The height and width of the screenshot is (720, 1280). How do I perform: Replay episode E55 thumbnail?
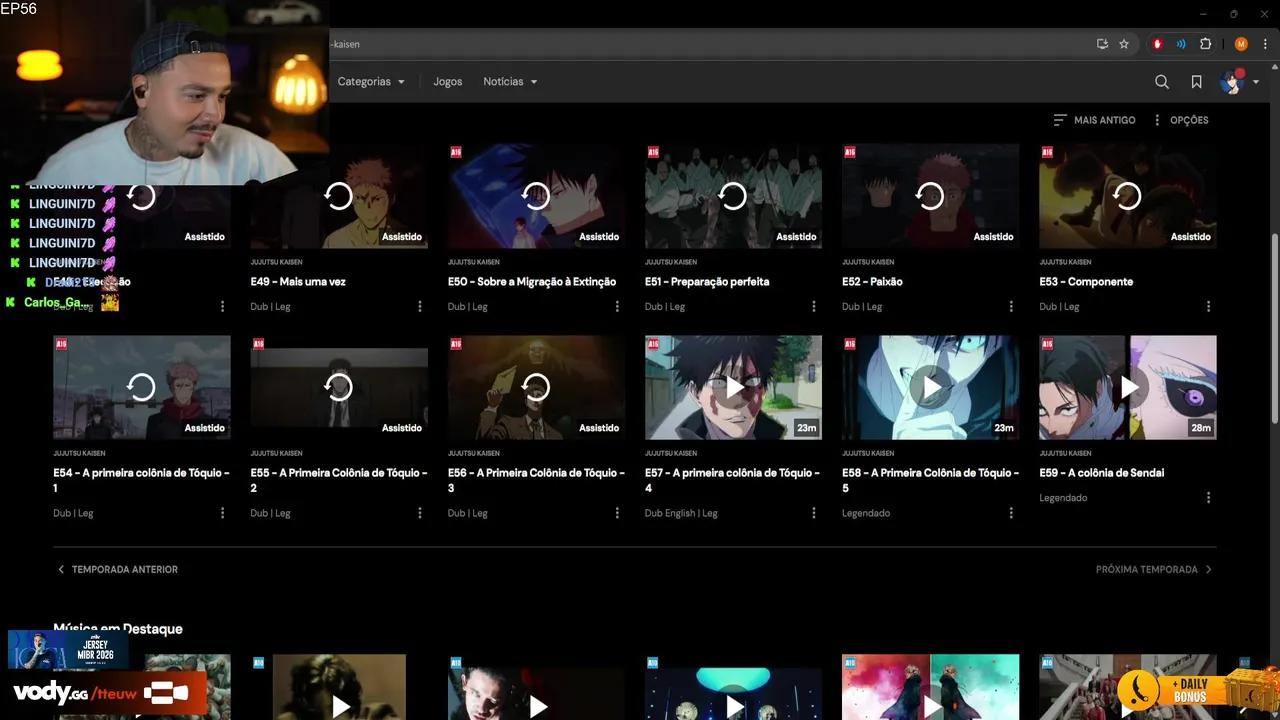coord(339,387)
